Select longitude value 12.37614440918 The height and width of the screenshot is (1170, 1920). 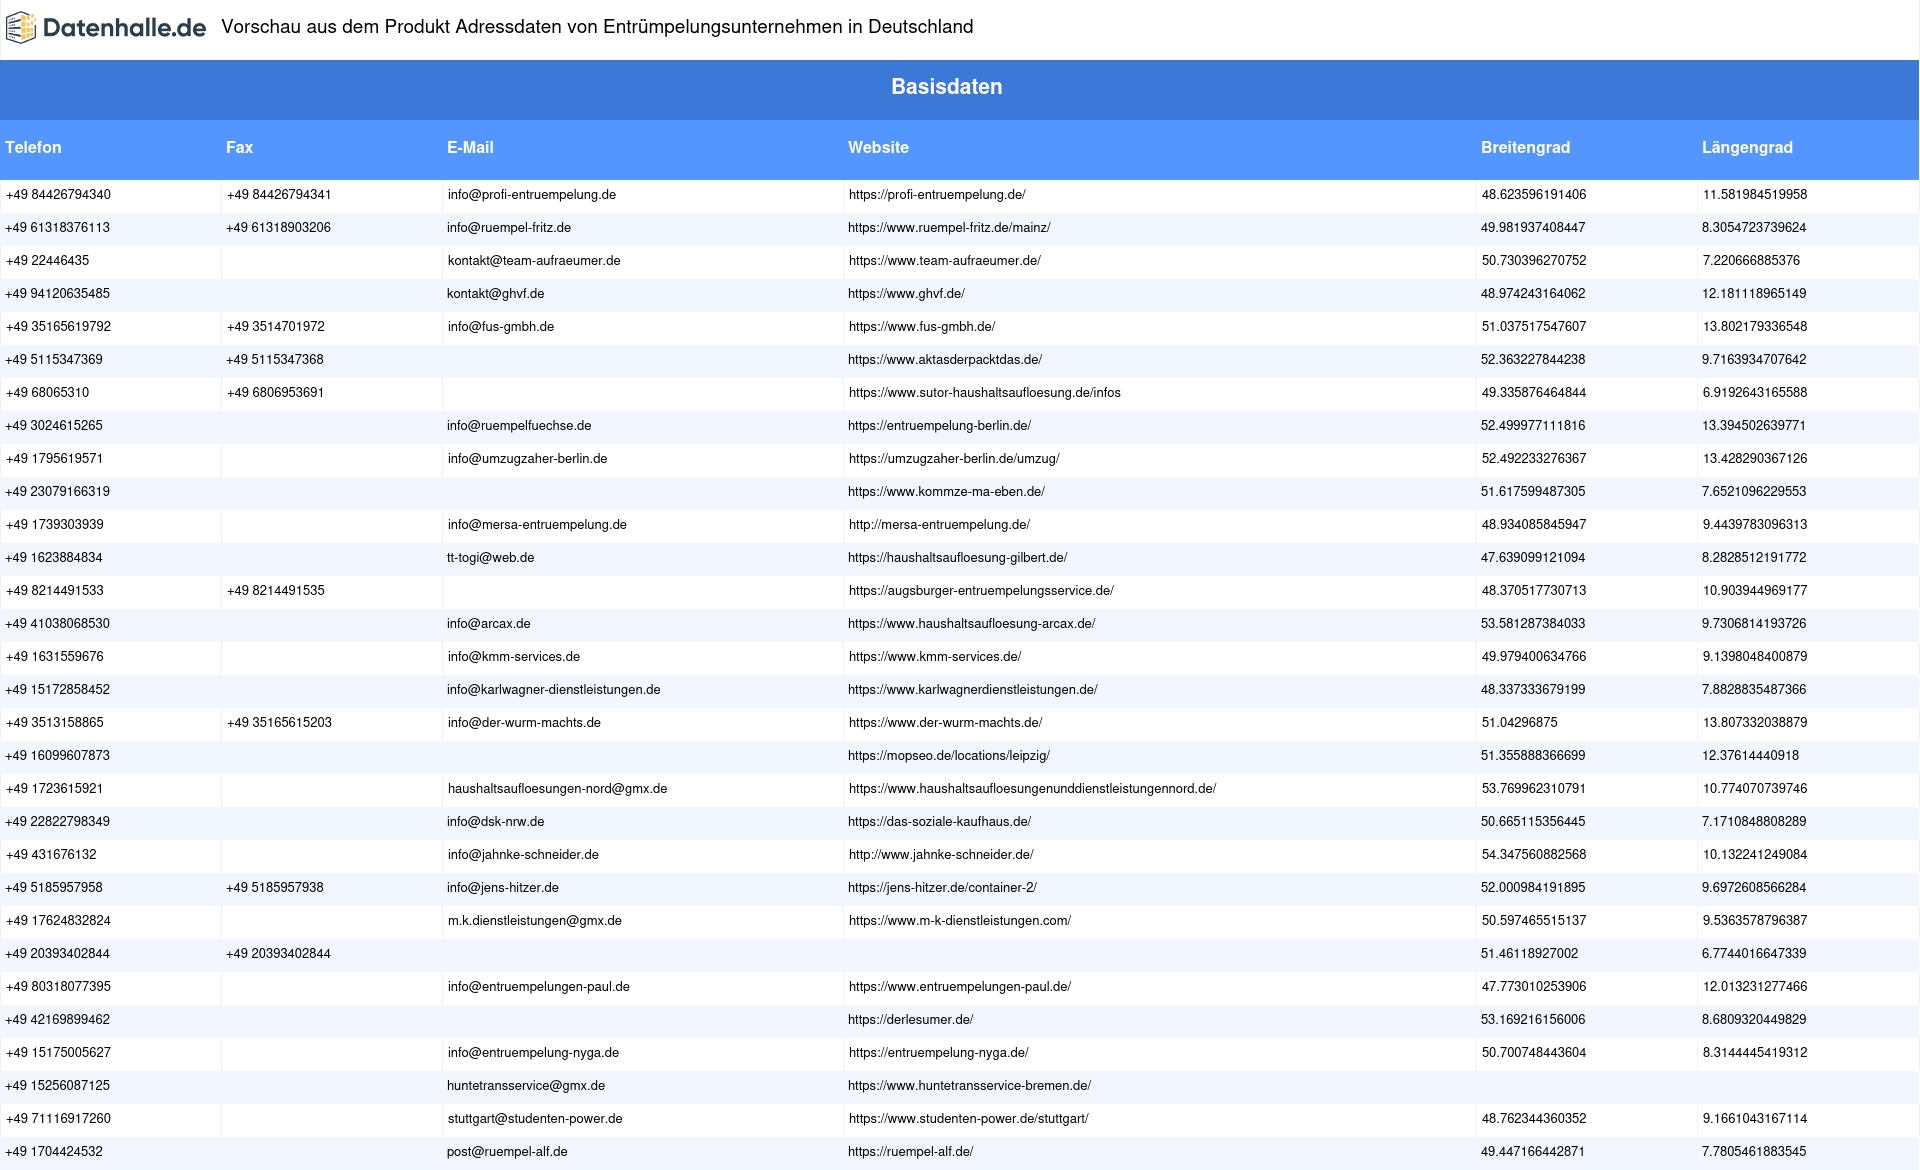(x=1750, y=756)
